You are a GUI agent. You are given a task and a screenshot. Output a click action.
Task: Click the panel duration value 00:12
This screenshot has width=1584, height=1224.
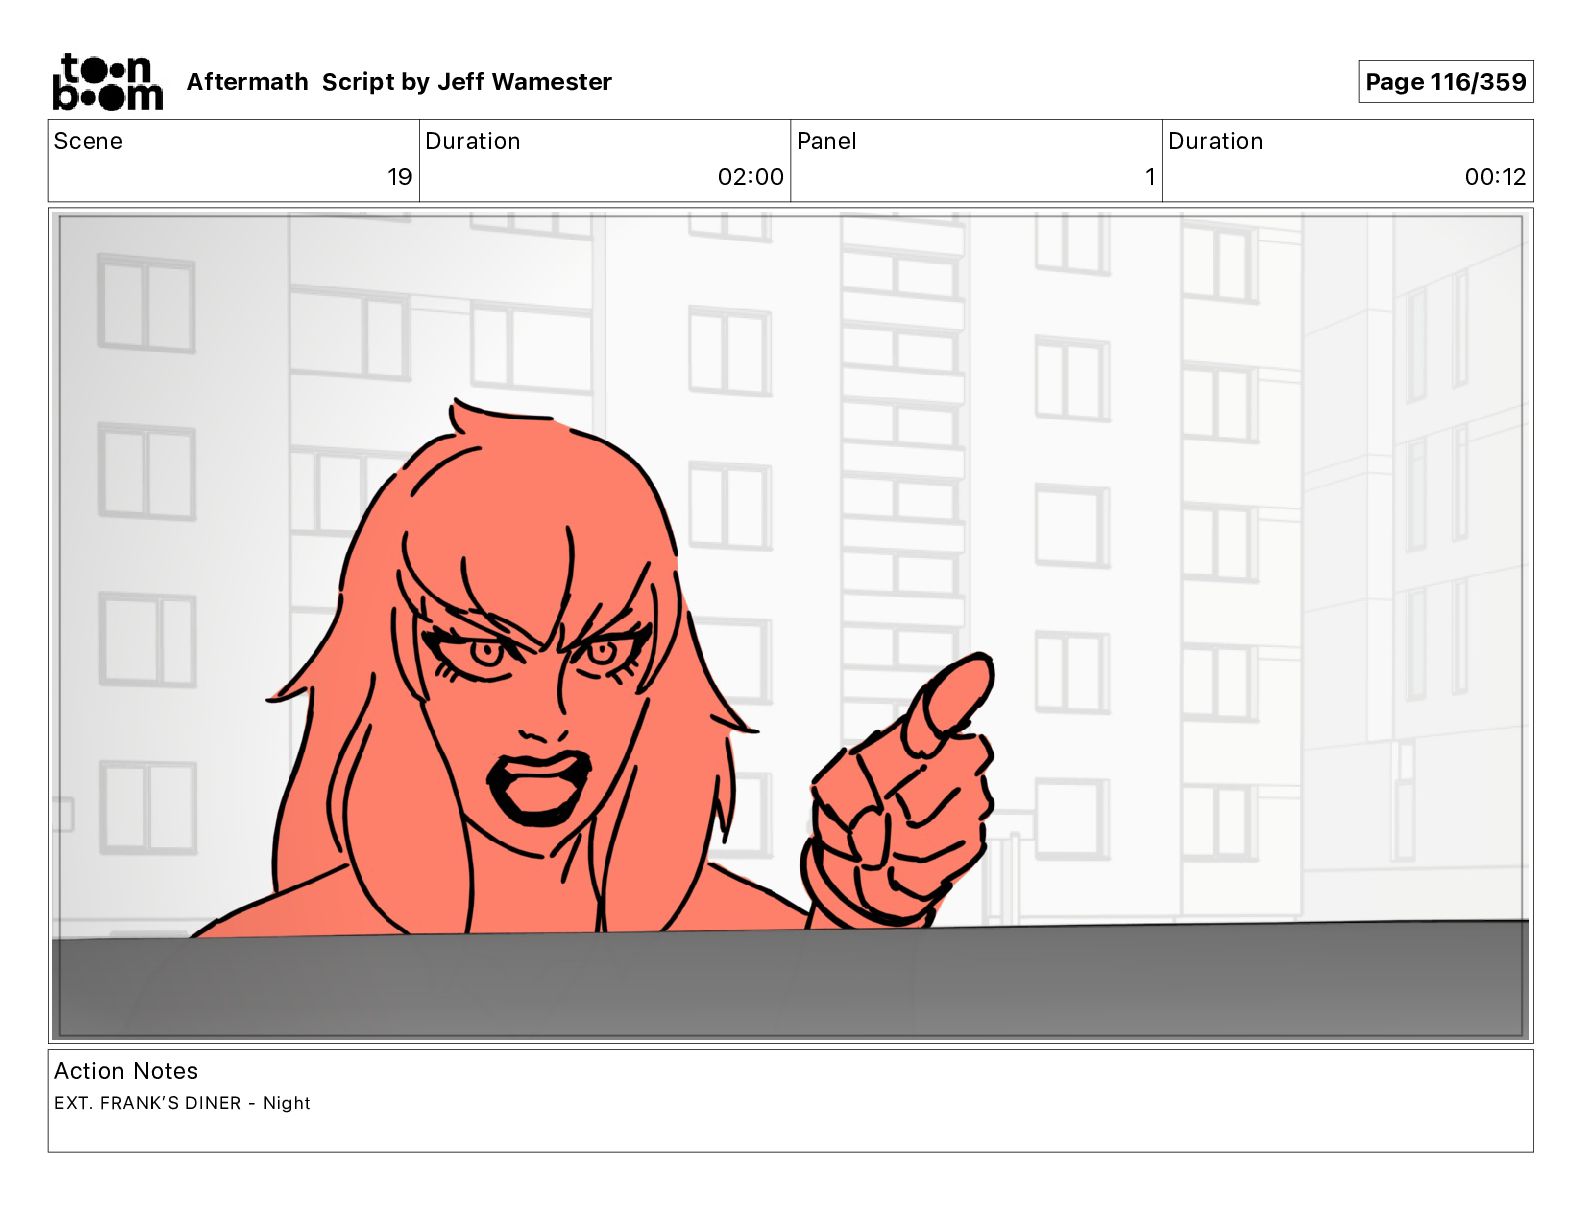click(1494, 177)
